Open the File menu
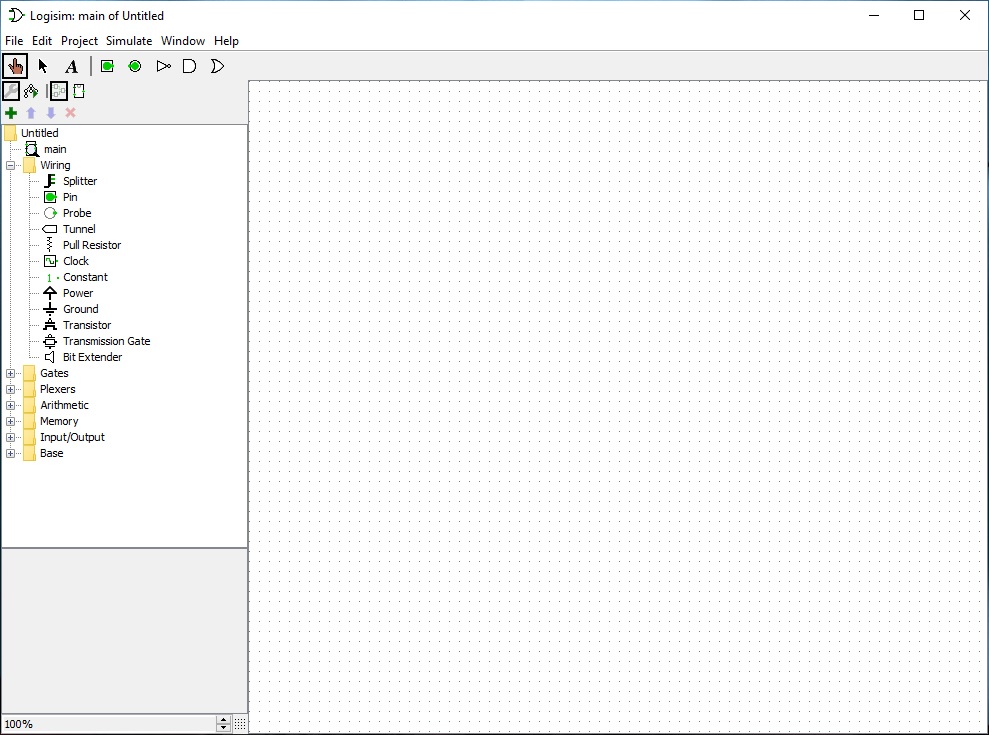The image size is (989, 735). (x=14, y=41)
